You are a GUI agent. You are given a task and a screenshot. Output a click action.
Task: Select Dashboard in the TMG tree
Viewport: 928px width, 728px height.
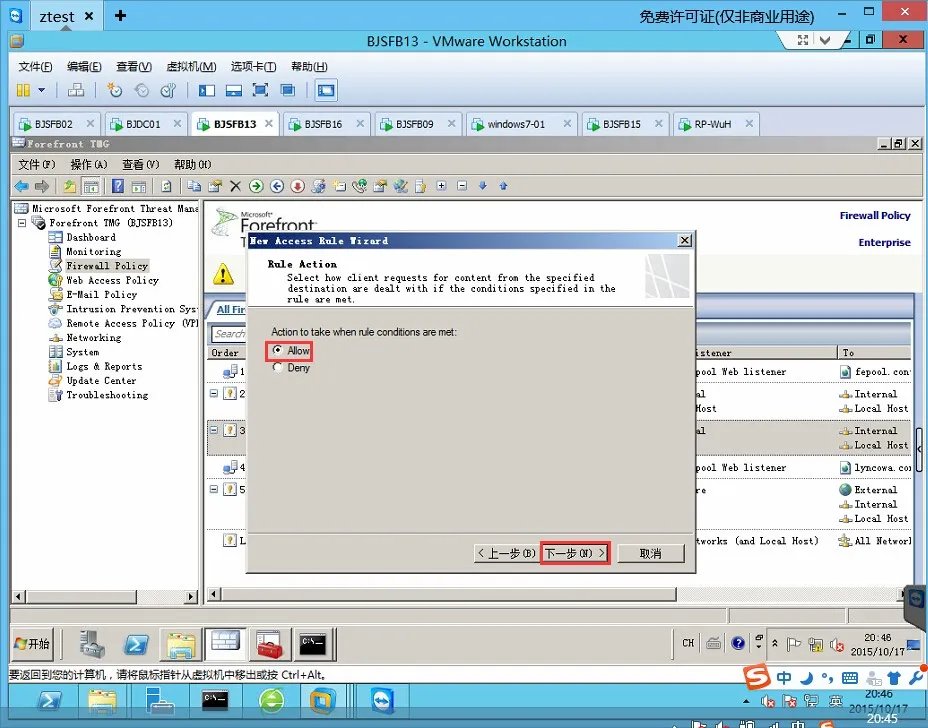tap(91, 237)
